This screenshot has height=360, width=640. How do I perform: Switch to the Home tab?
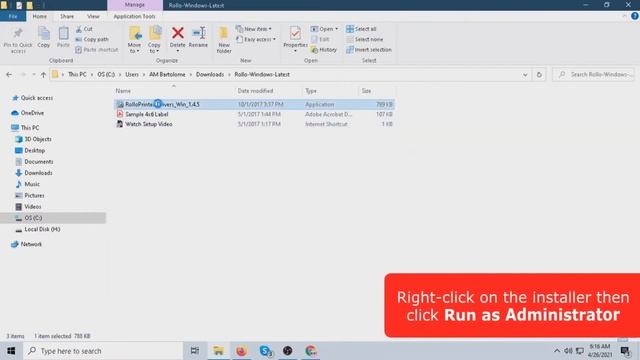click(40, 16)
